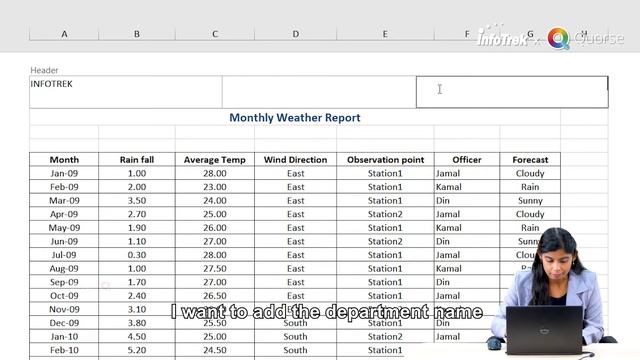Select the Jan-09 month cell
640x360 pixels.
pos(64,173)
